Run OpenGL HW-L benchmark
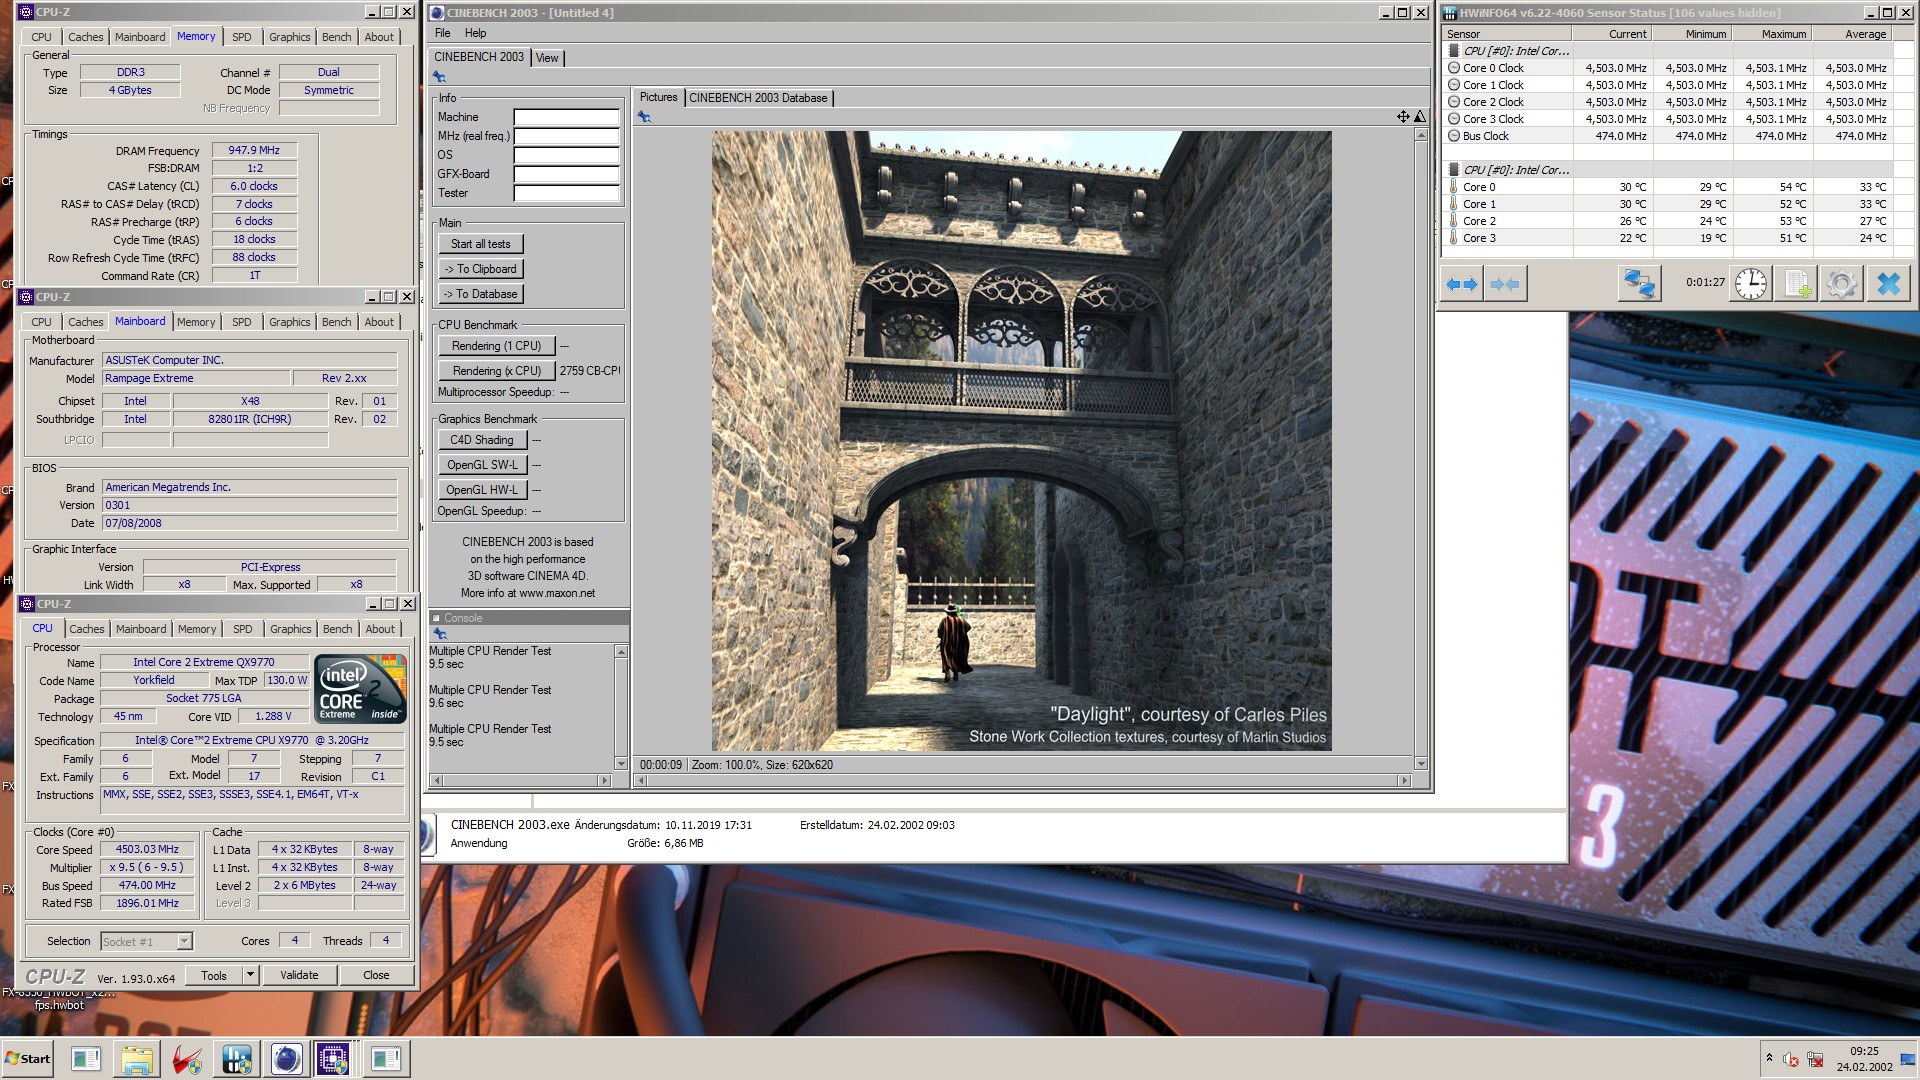 click(x=481, y=490)
